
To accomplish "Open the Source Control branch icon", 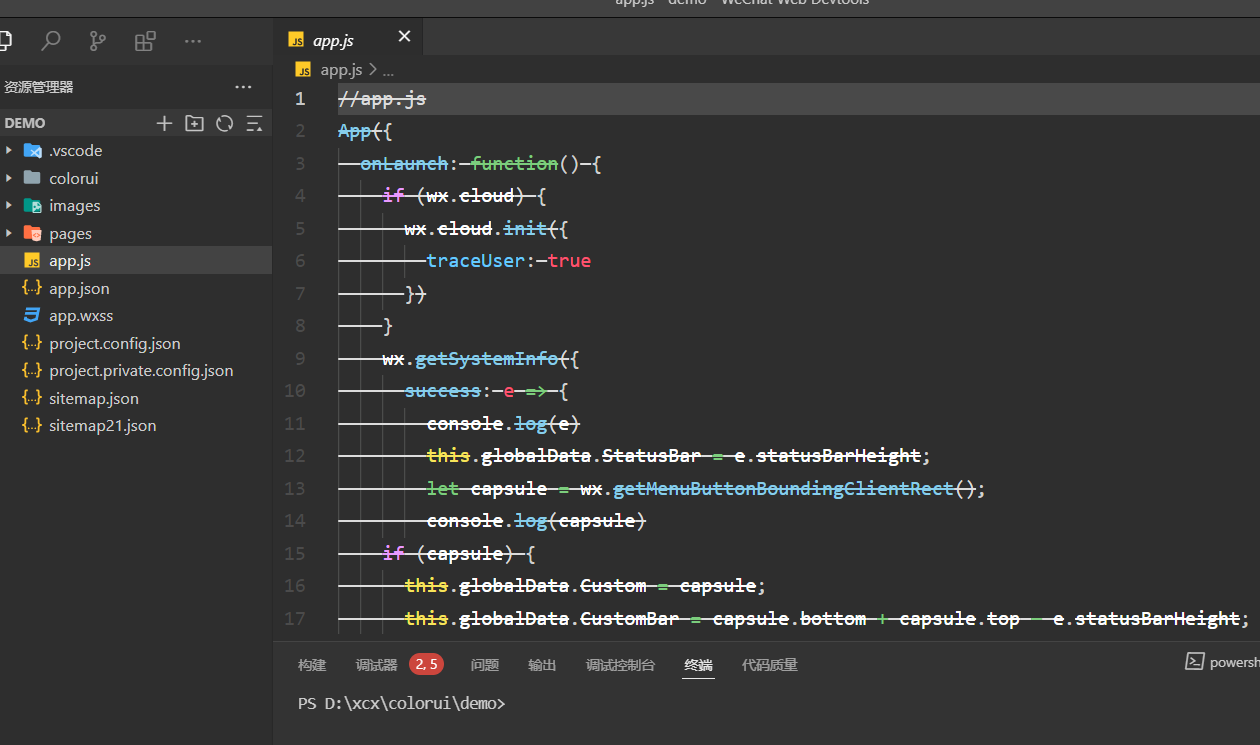I will [97, 41].
